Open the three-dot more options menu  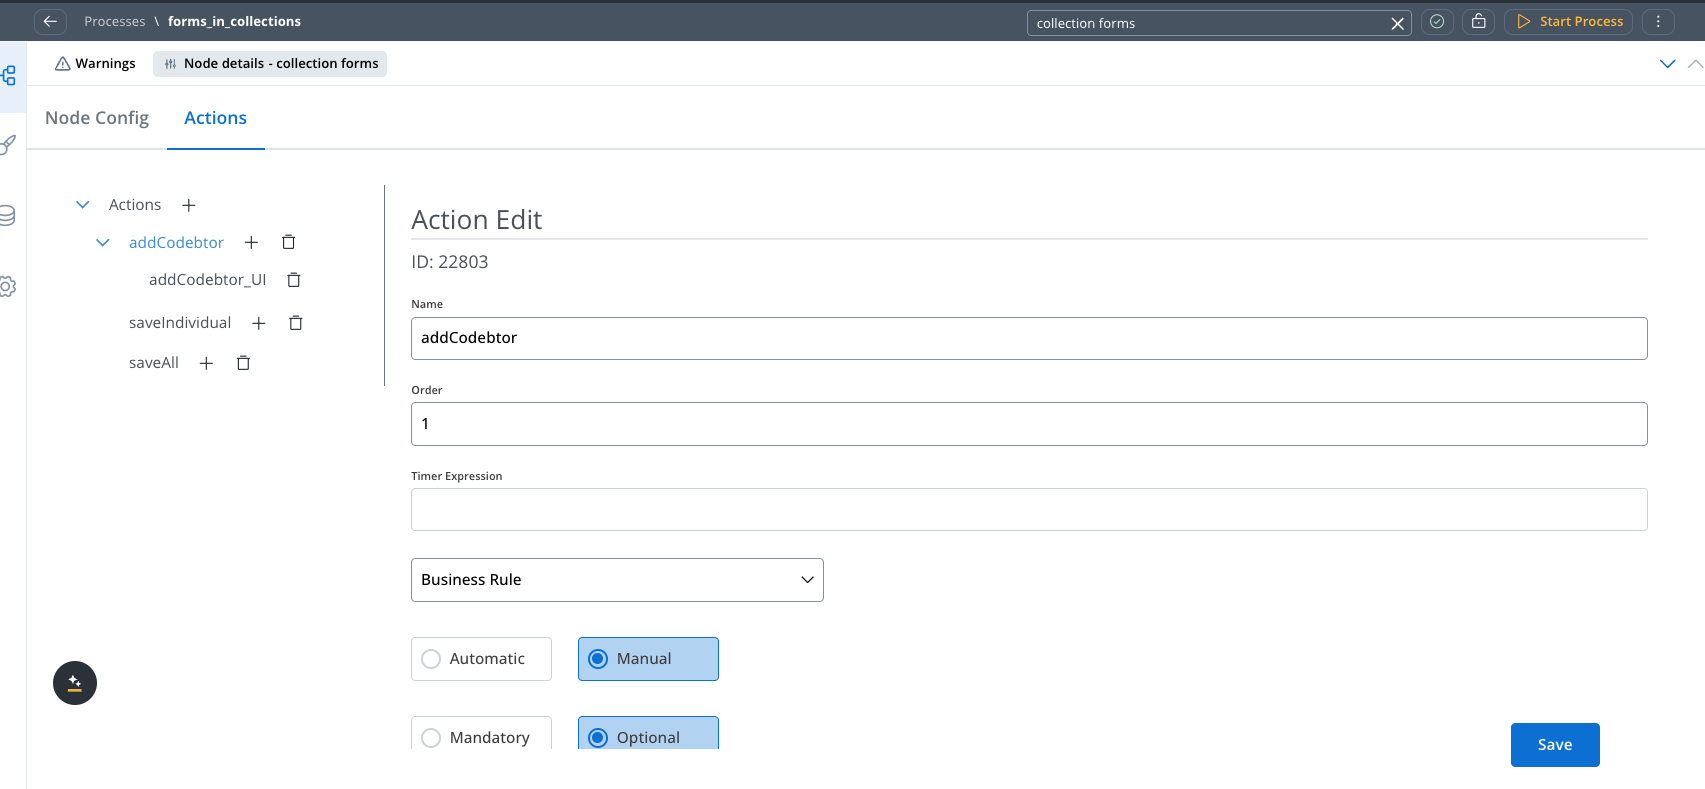click(x=1657, y=21)
